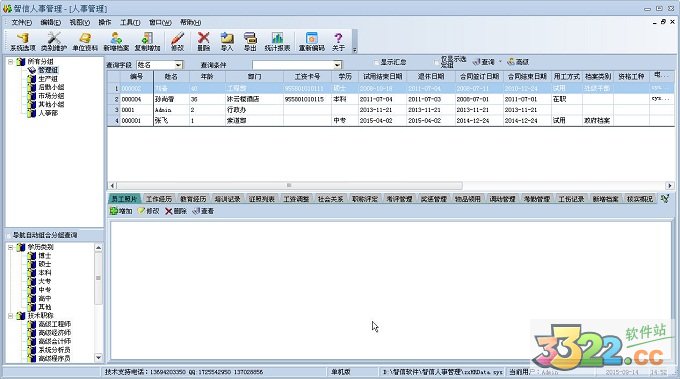Click the 导入 import icon
This screenshot has height=379, width=680.
(227, 42)
